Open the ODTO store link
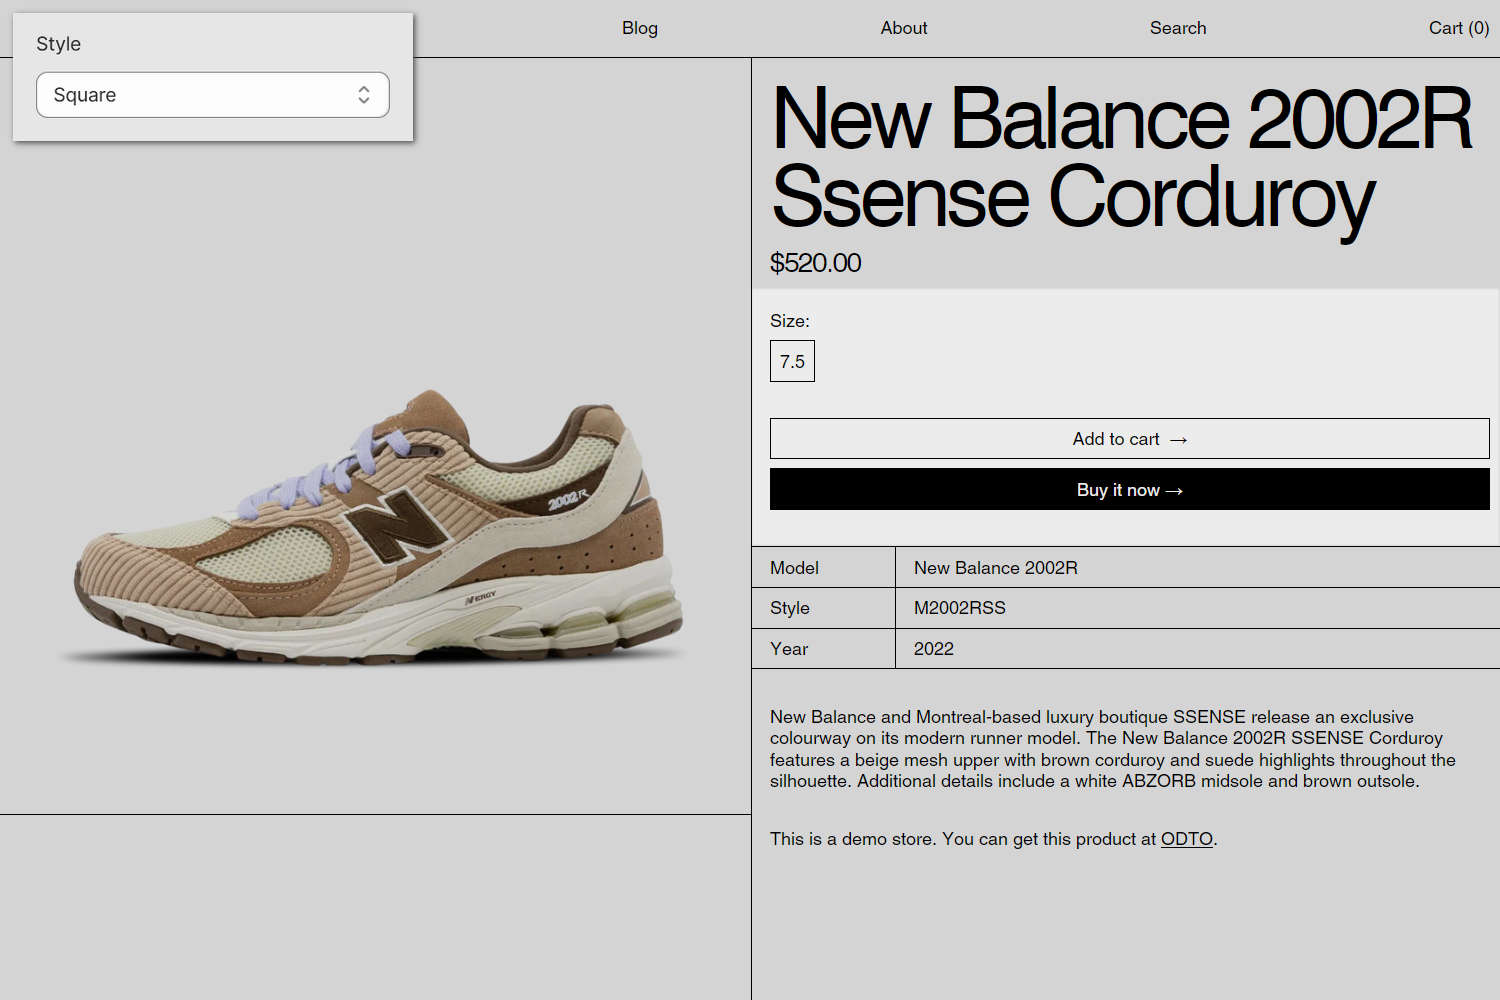1500x1000 pixels. (1185, 839)
